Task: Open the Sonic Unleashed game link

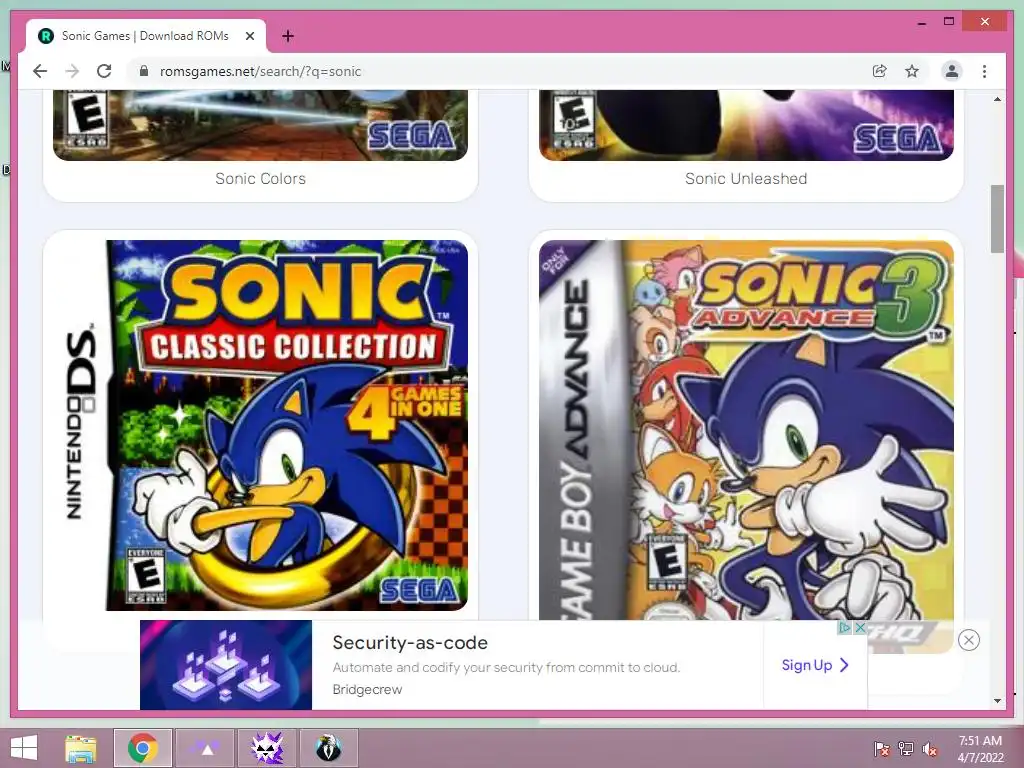Action: [746, 178]
